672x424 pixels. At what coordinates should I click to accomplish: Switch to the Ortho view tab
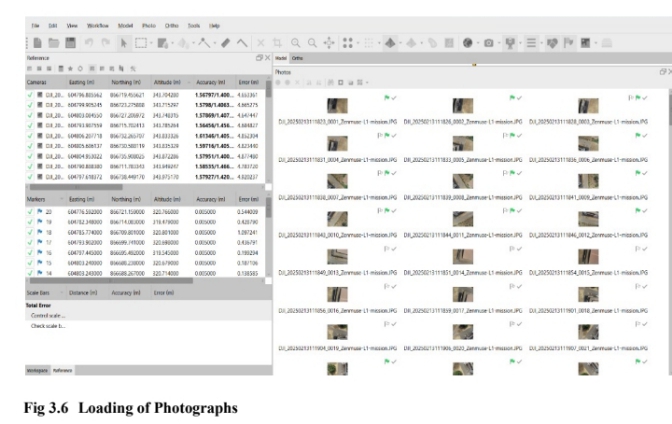(x=298, y=60)
